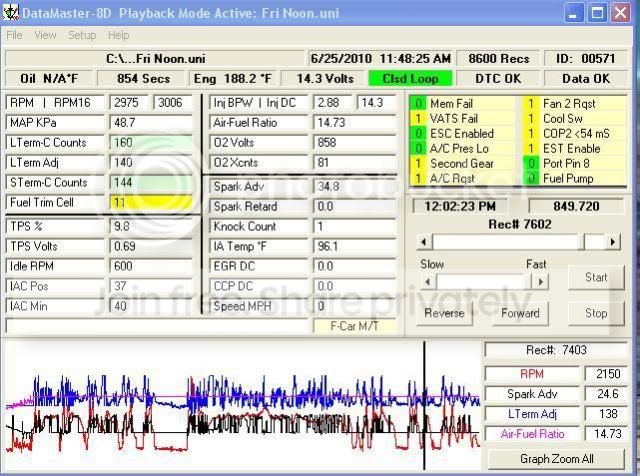This screenshot has width=640, height=476.
Task: Click right arrow of record position scrollbar
Action: [612, 242]
